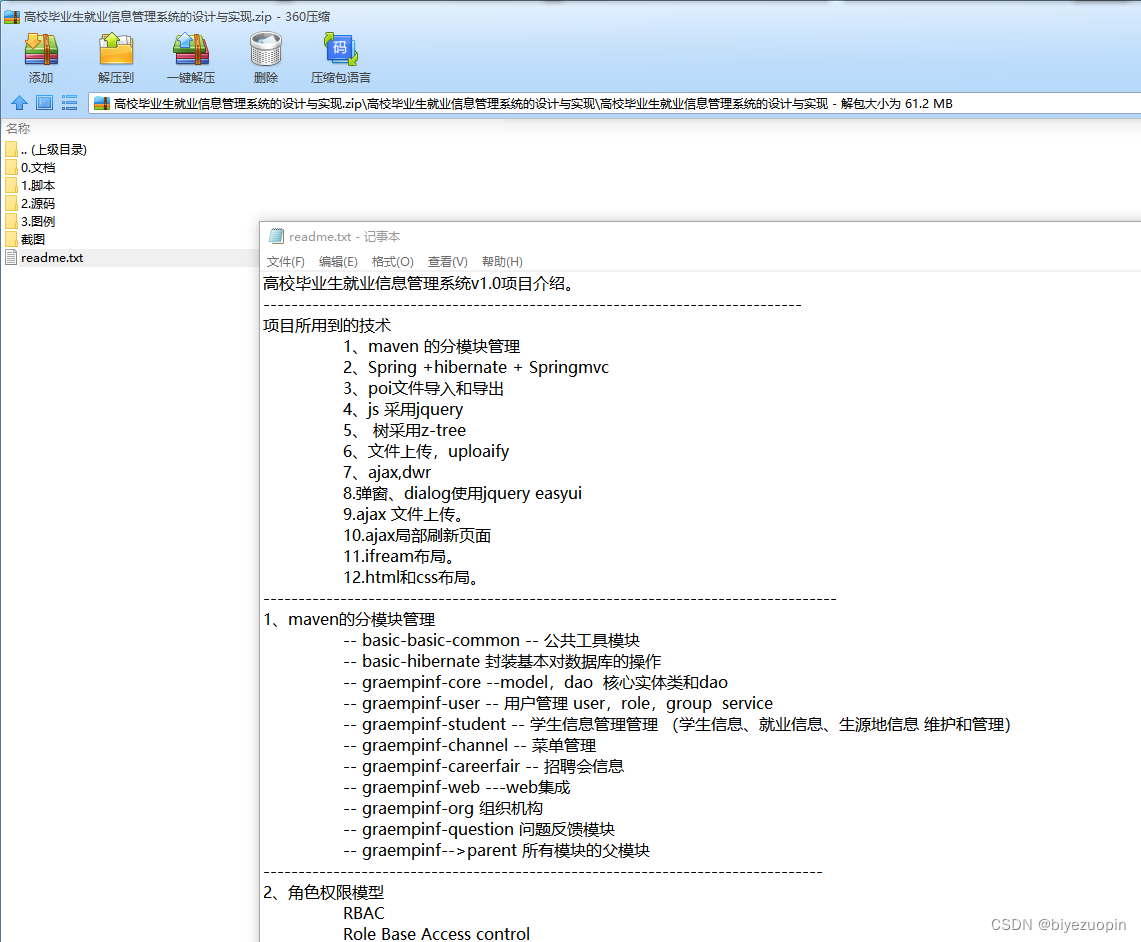
Task: Click the line 项目所用到的技术
Action: pos(327,325)
